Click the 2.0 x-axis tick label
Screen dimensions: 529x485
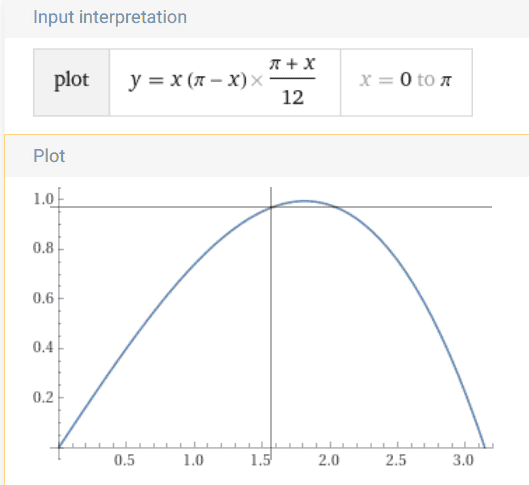point(329,460)
